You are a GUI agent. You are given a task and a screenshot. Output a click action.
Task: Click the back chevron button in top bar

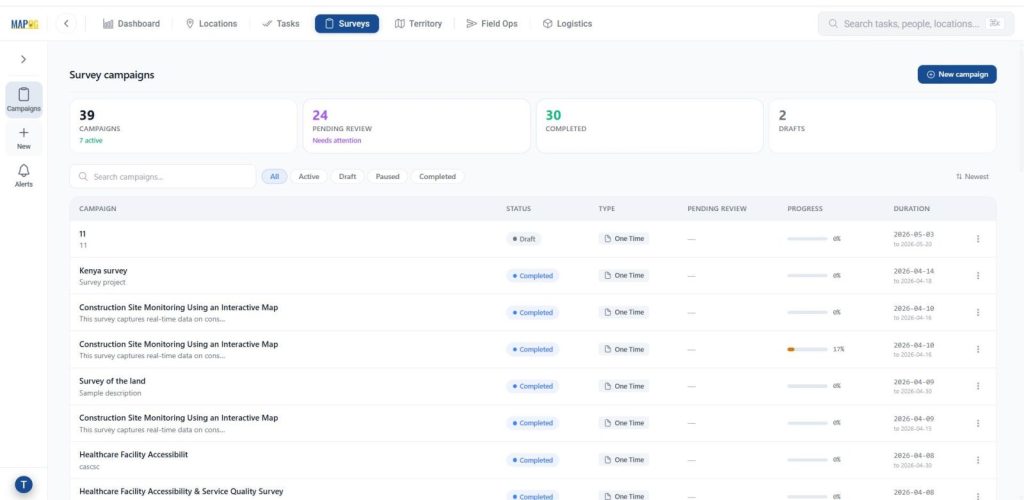click(66, 24)
